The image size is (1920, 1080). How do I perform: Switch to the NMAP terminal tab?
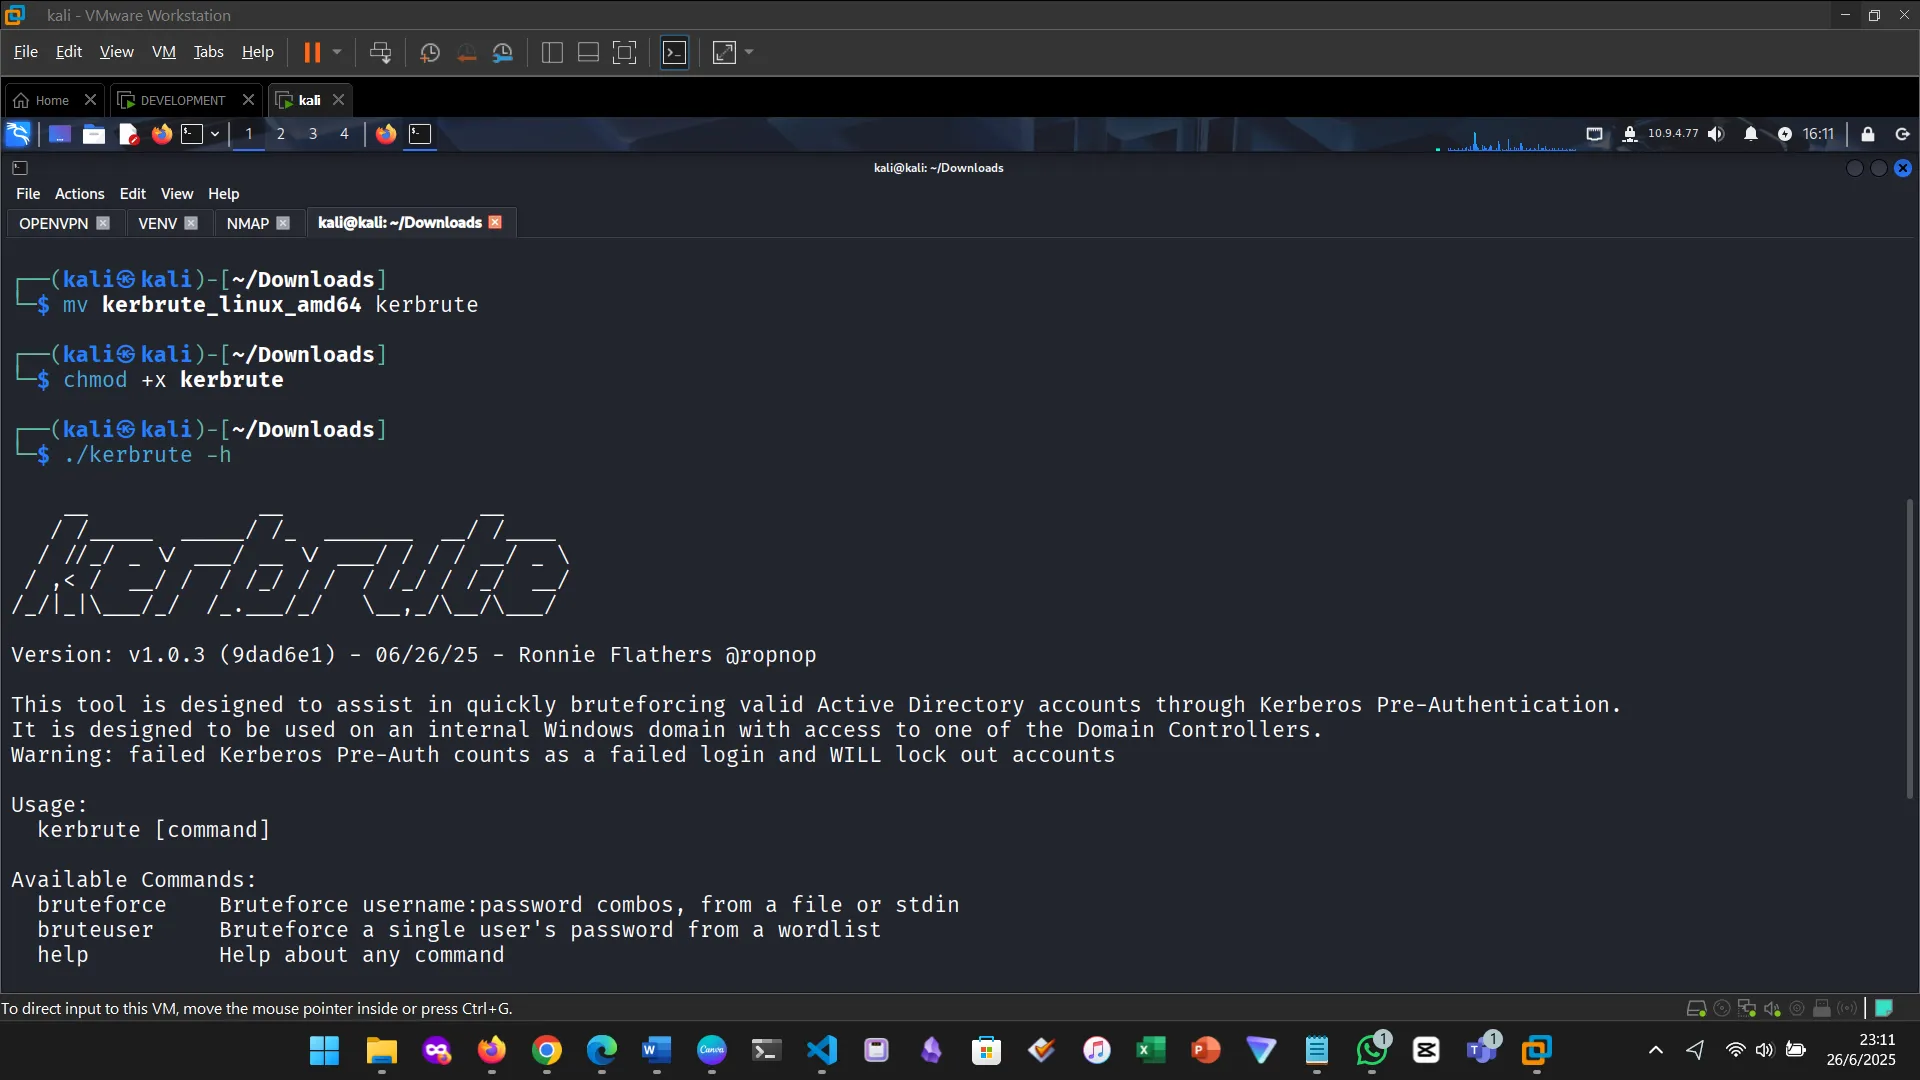pos(246,223)
